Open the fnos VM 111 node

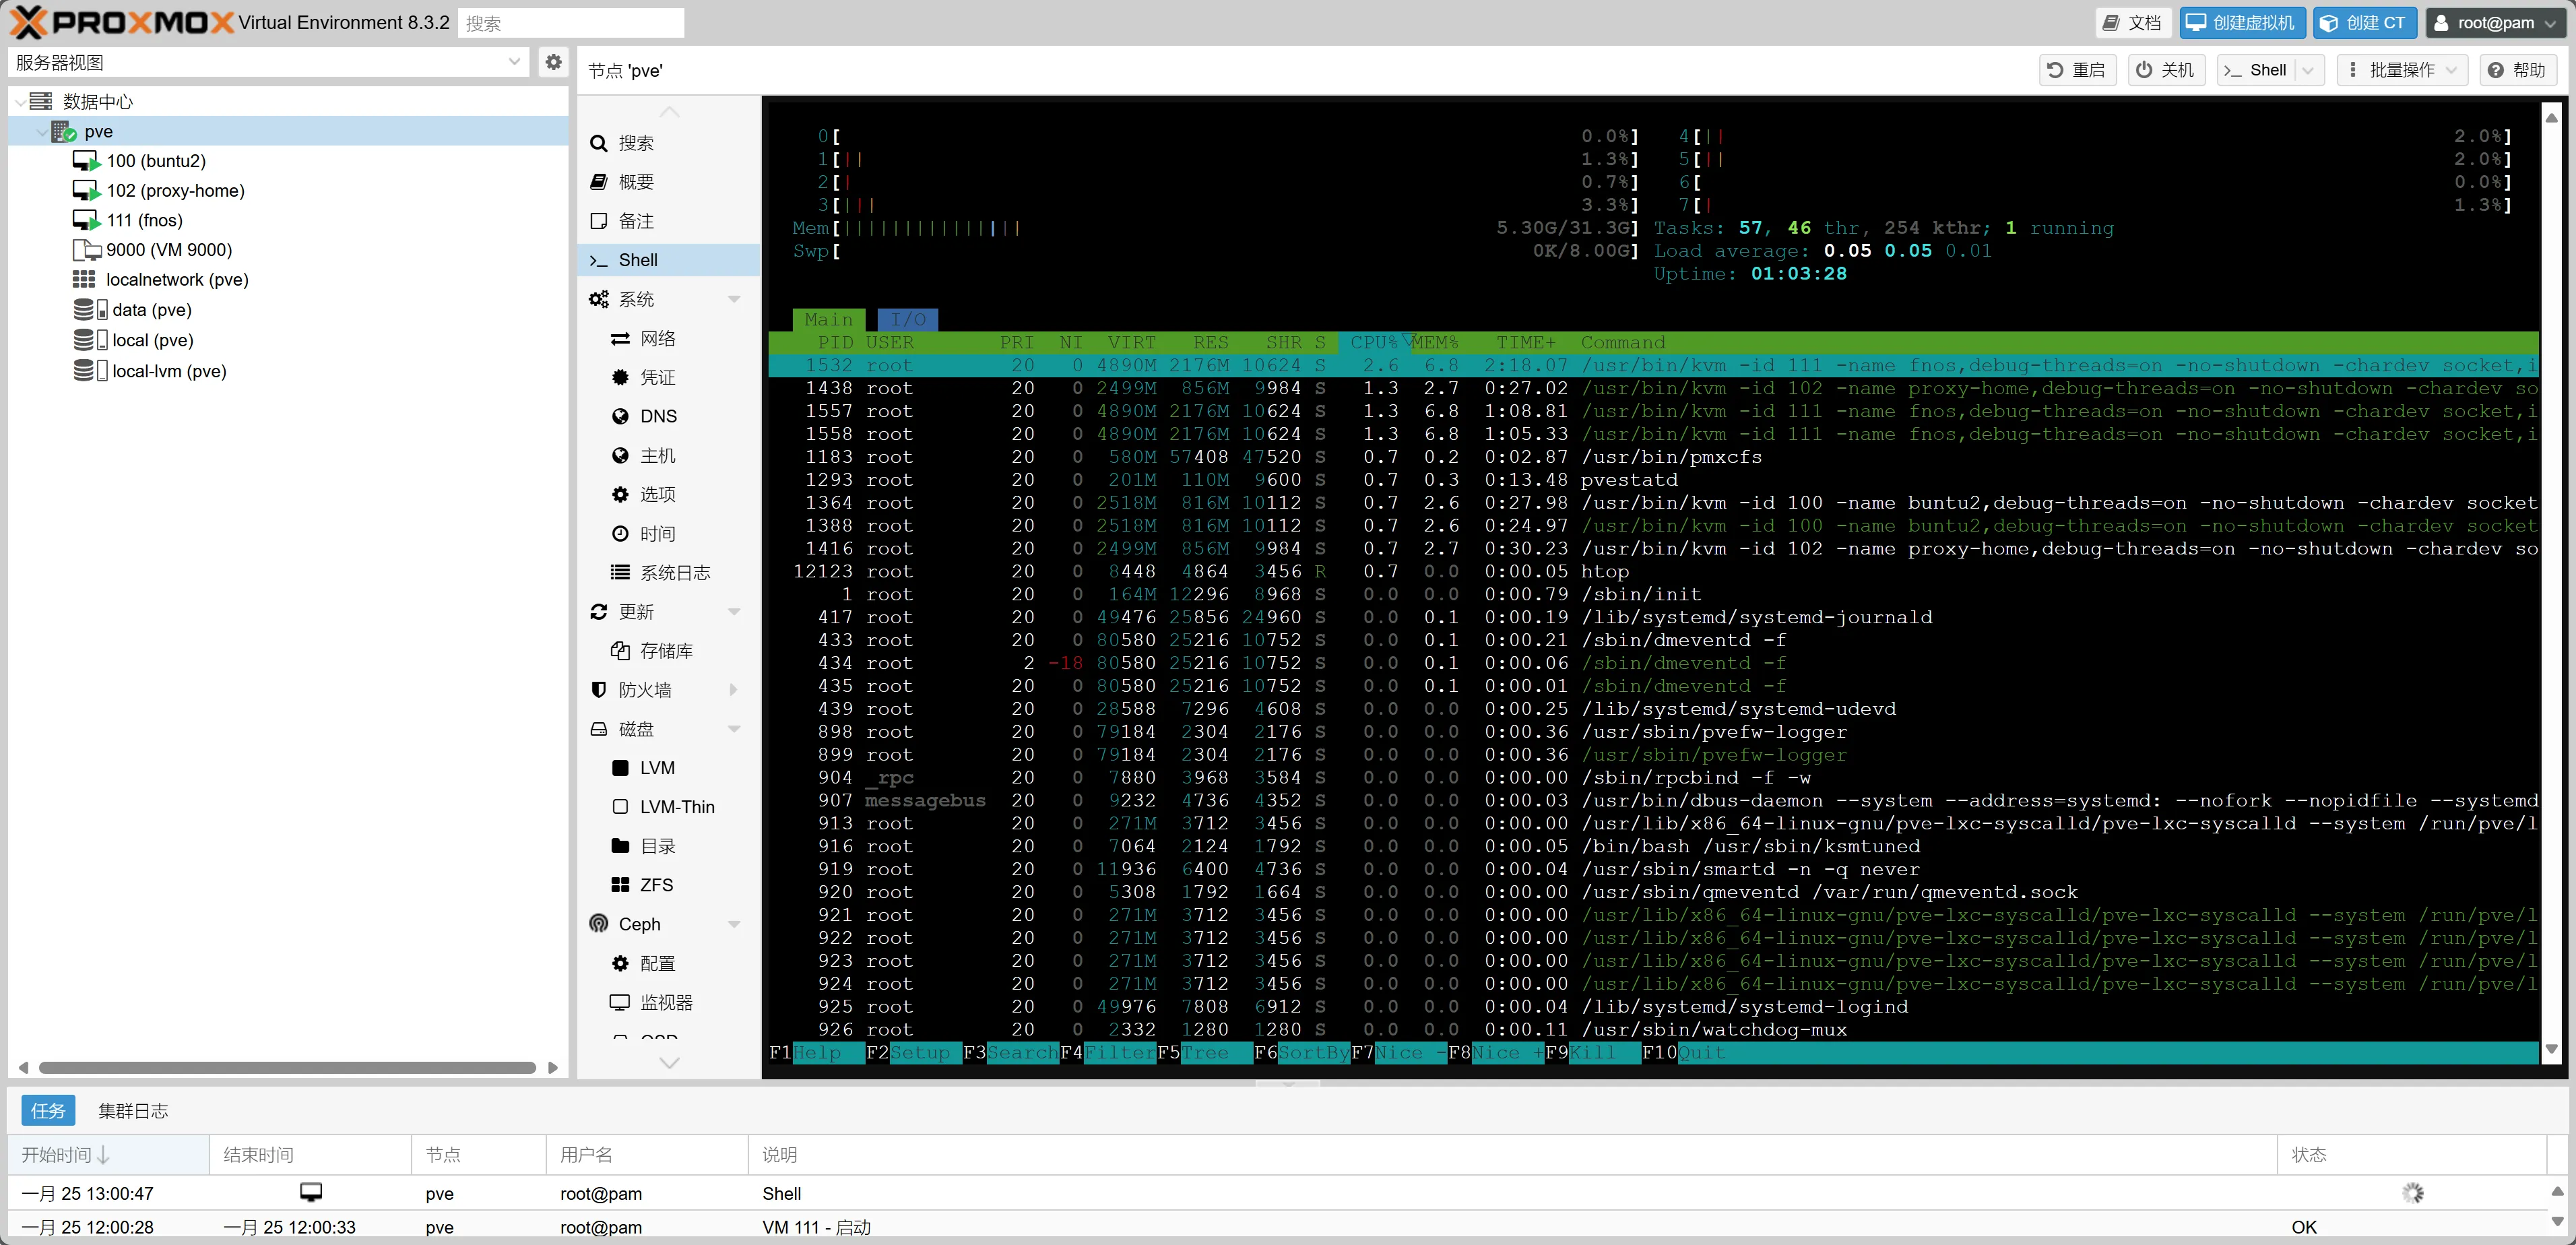point(144,220)
